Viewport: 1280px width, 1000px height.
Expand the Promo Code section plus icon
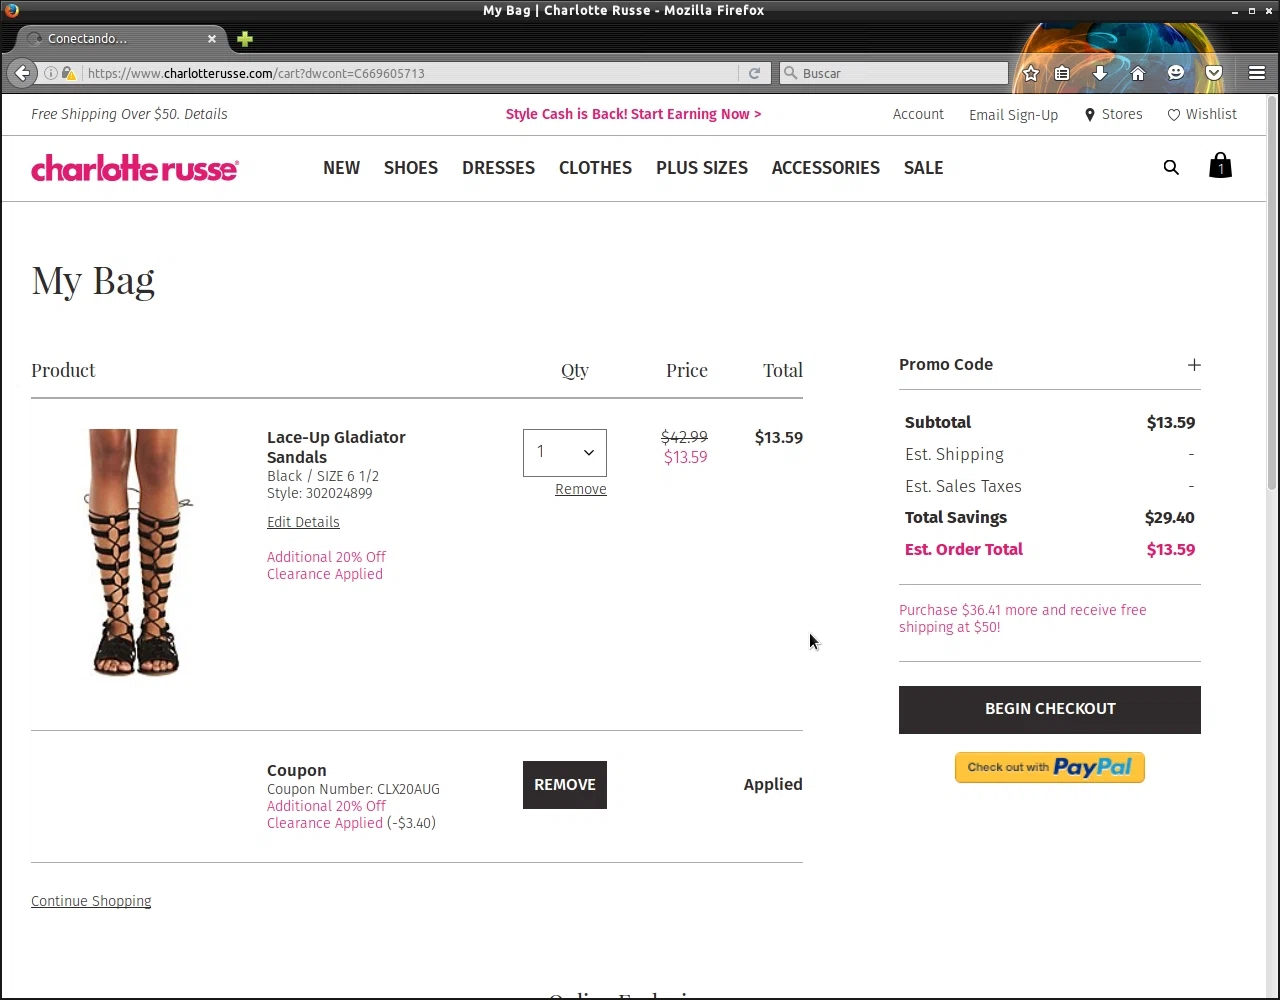pyautogui.click(x=1194, y=365)
